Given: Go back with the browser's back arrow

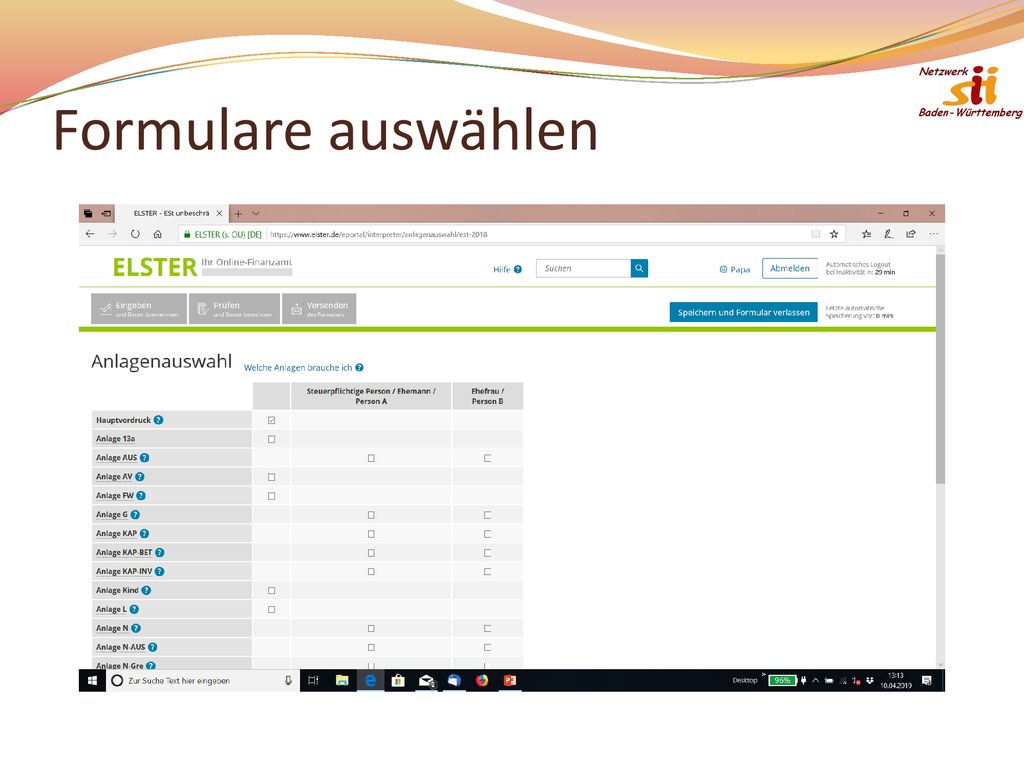Looking at the screenshot, I should pos(90,234).
